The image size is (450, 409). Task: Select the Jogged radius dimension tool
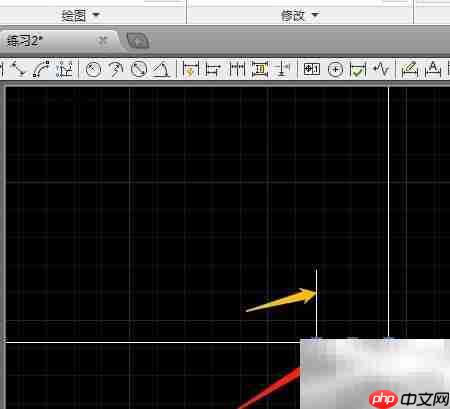tap(116, 70)
